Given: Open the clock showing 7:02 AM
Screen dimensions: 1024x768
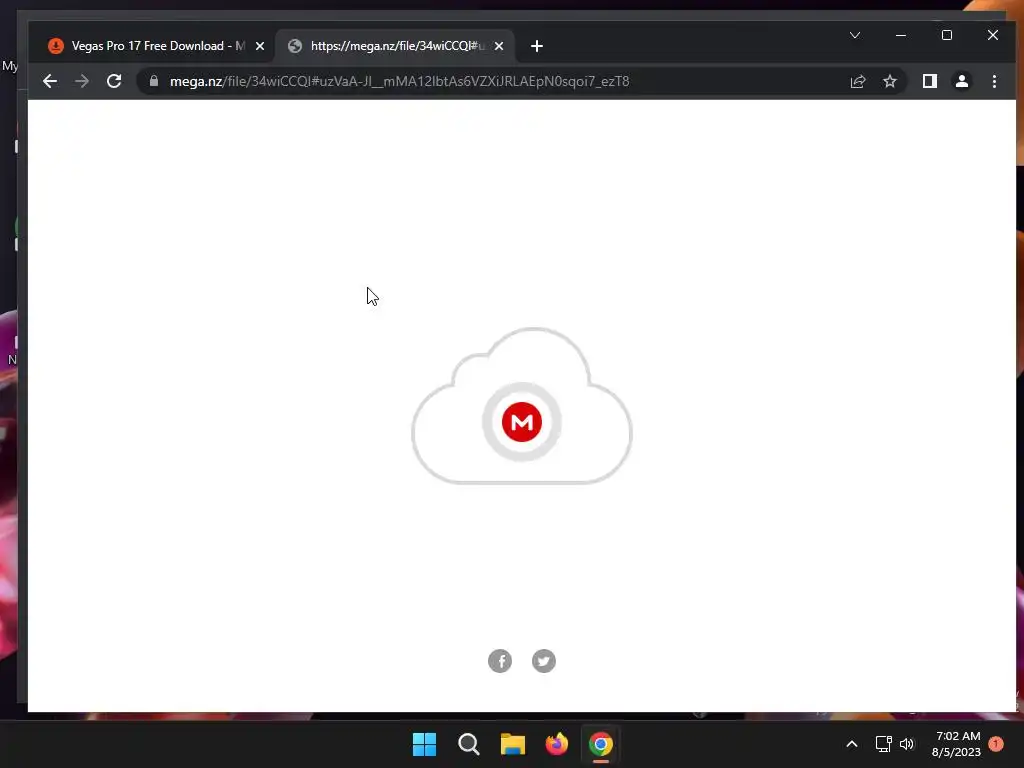Looking at the screenshot, I should pyautogui.click(x=957, y=744).
